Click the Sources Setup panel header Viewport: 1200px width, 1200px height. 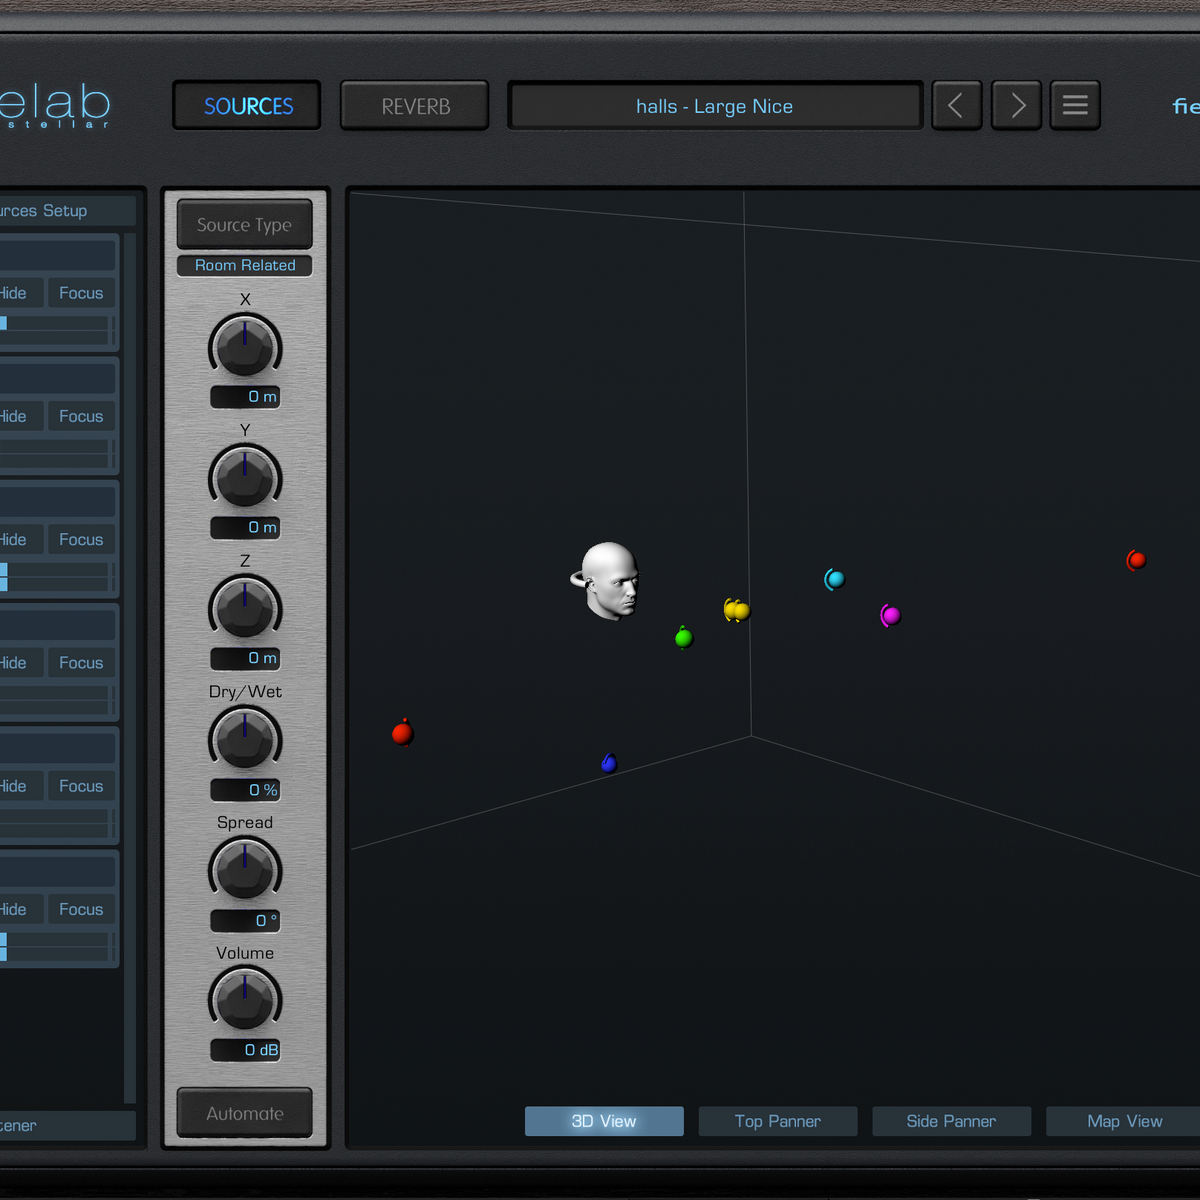(x=66, y=211)
